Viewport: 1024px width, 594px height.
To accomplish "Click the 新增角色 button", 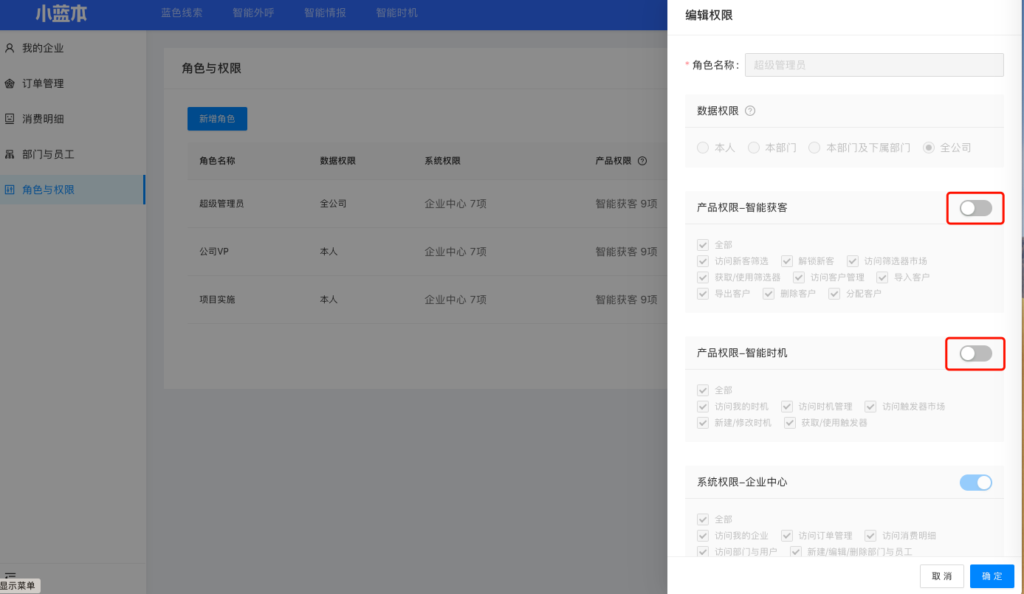I will [x=217, y=119].
